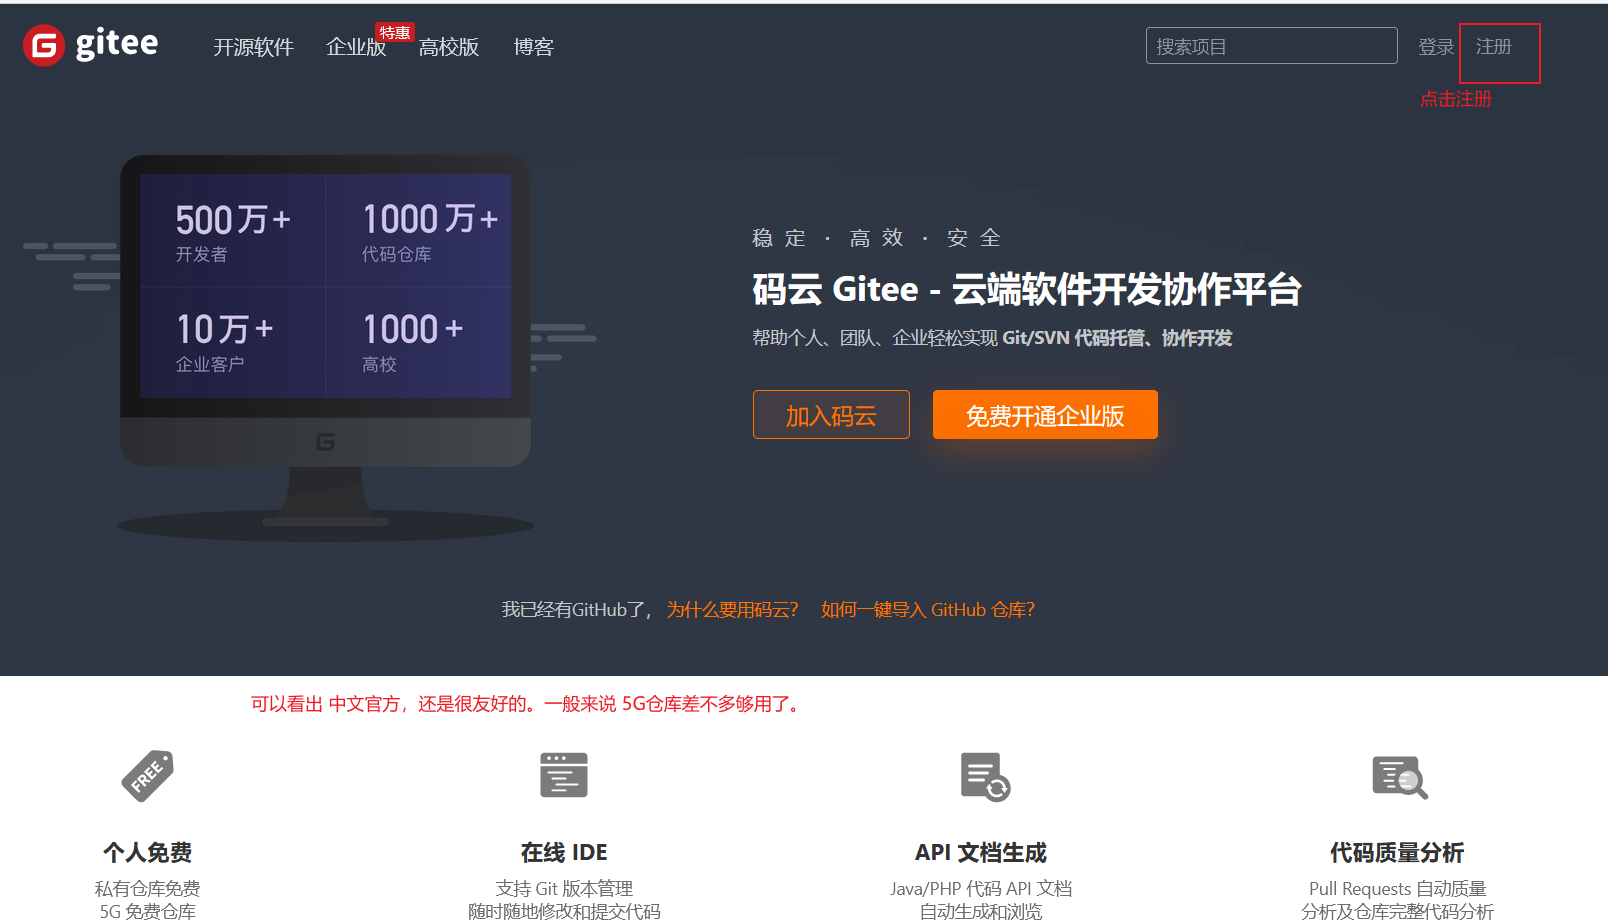Viewport: 1608px width, 923px height.
Task: Focus the 搜索项目 search field
Action: 1272,46
